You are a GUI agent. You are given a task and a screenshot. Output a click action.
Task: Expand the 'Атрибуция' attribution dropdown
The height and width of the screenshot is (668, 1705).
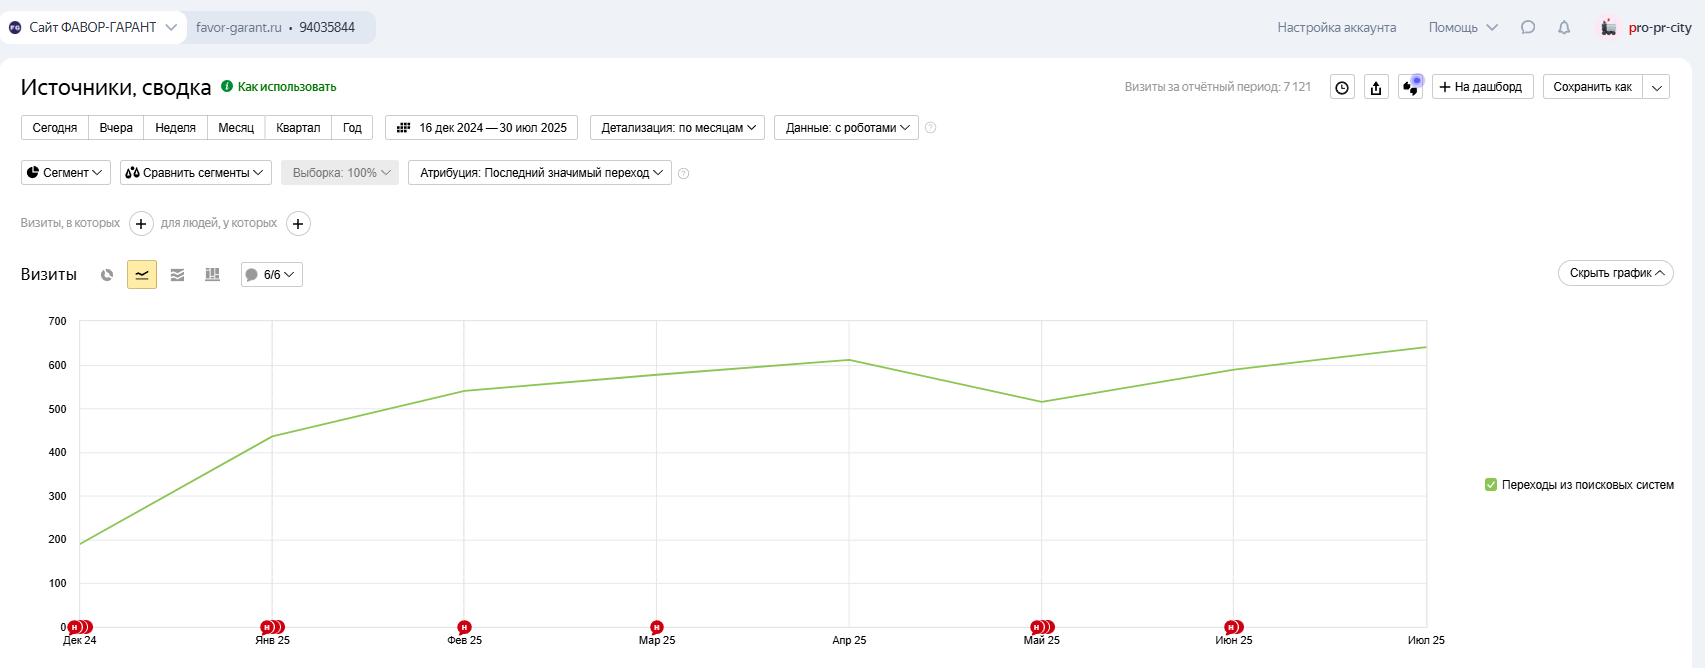coord(540,173)
